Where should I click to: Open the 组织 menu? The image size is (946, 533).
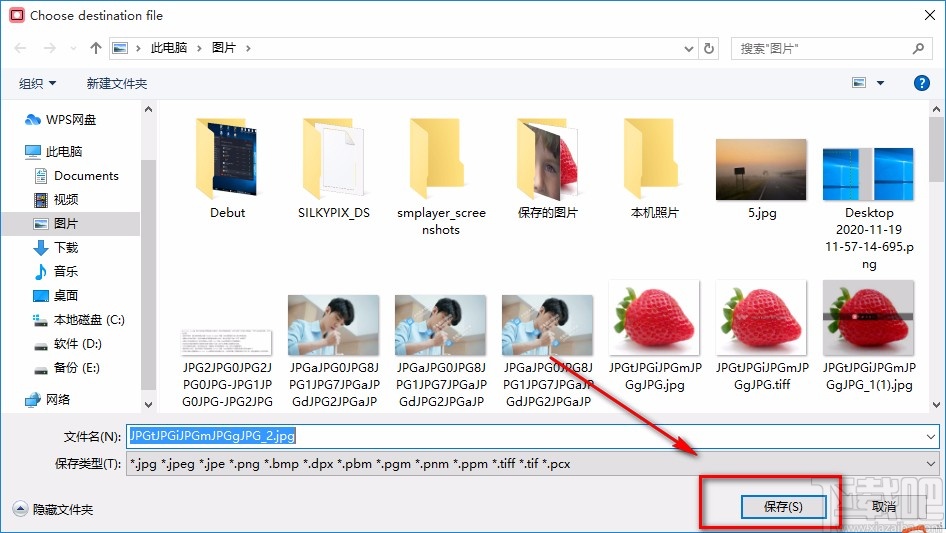[x=37, y=83]
